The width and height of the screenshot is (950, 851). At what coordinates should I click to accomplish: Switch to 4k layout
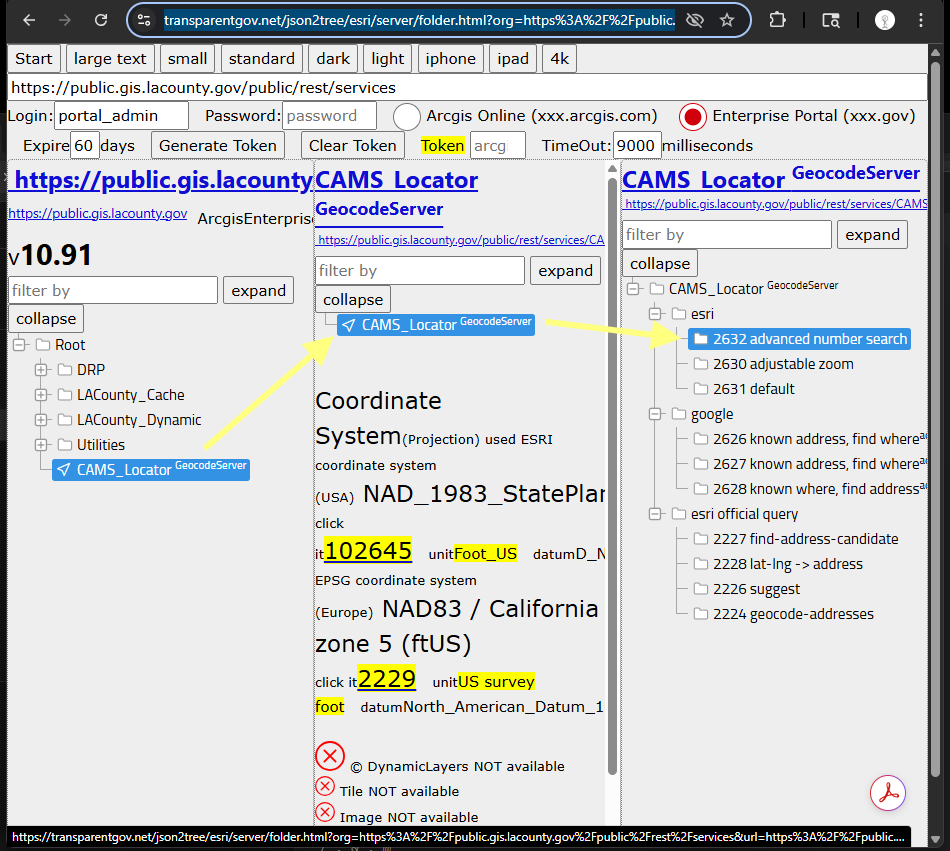(559, 59)
